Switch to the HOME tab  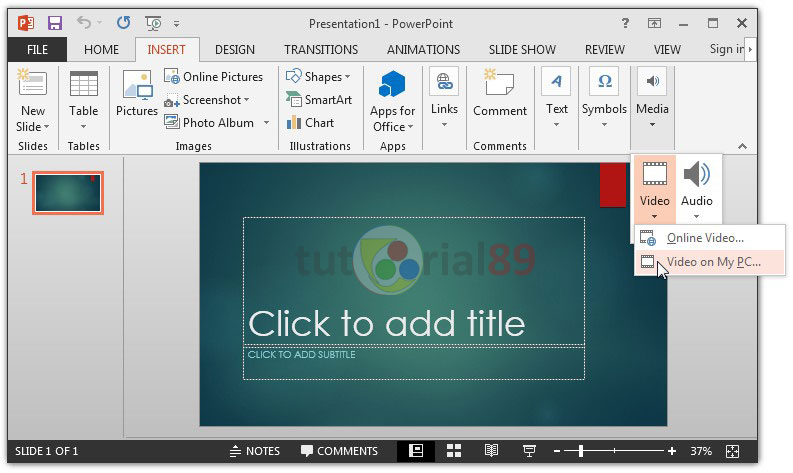point(101,50)
